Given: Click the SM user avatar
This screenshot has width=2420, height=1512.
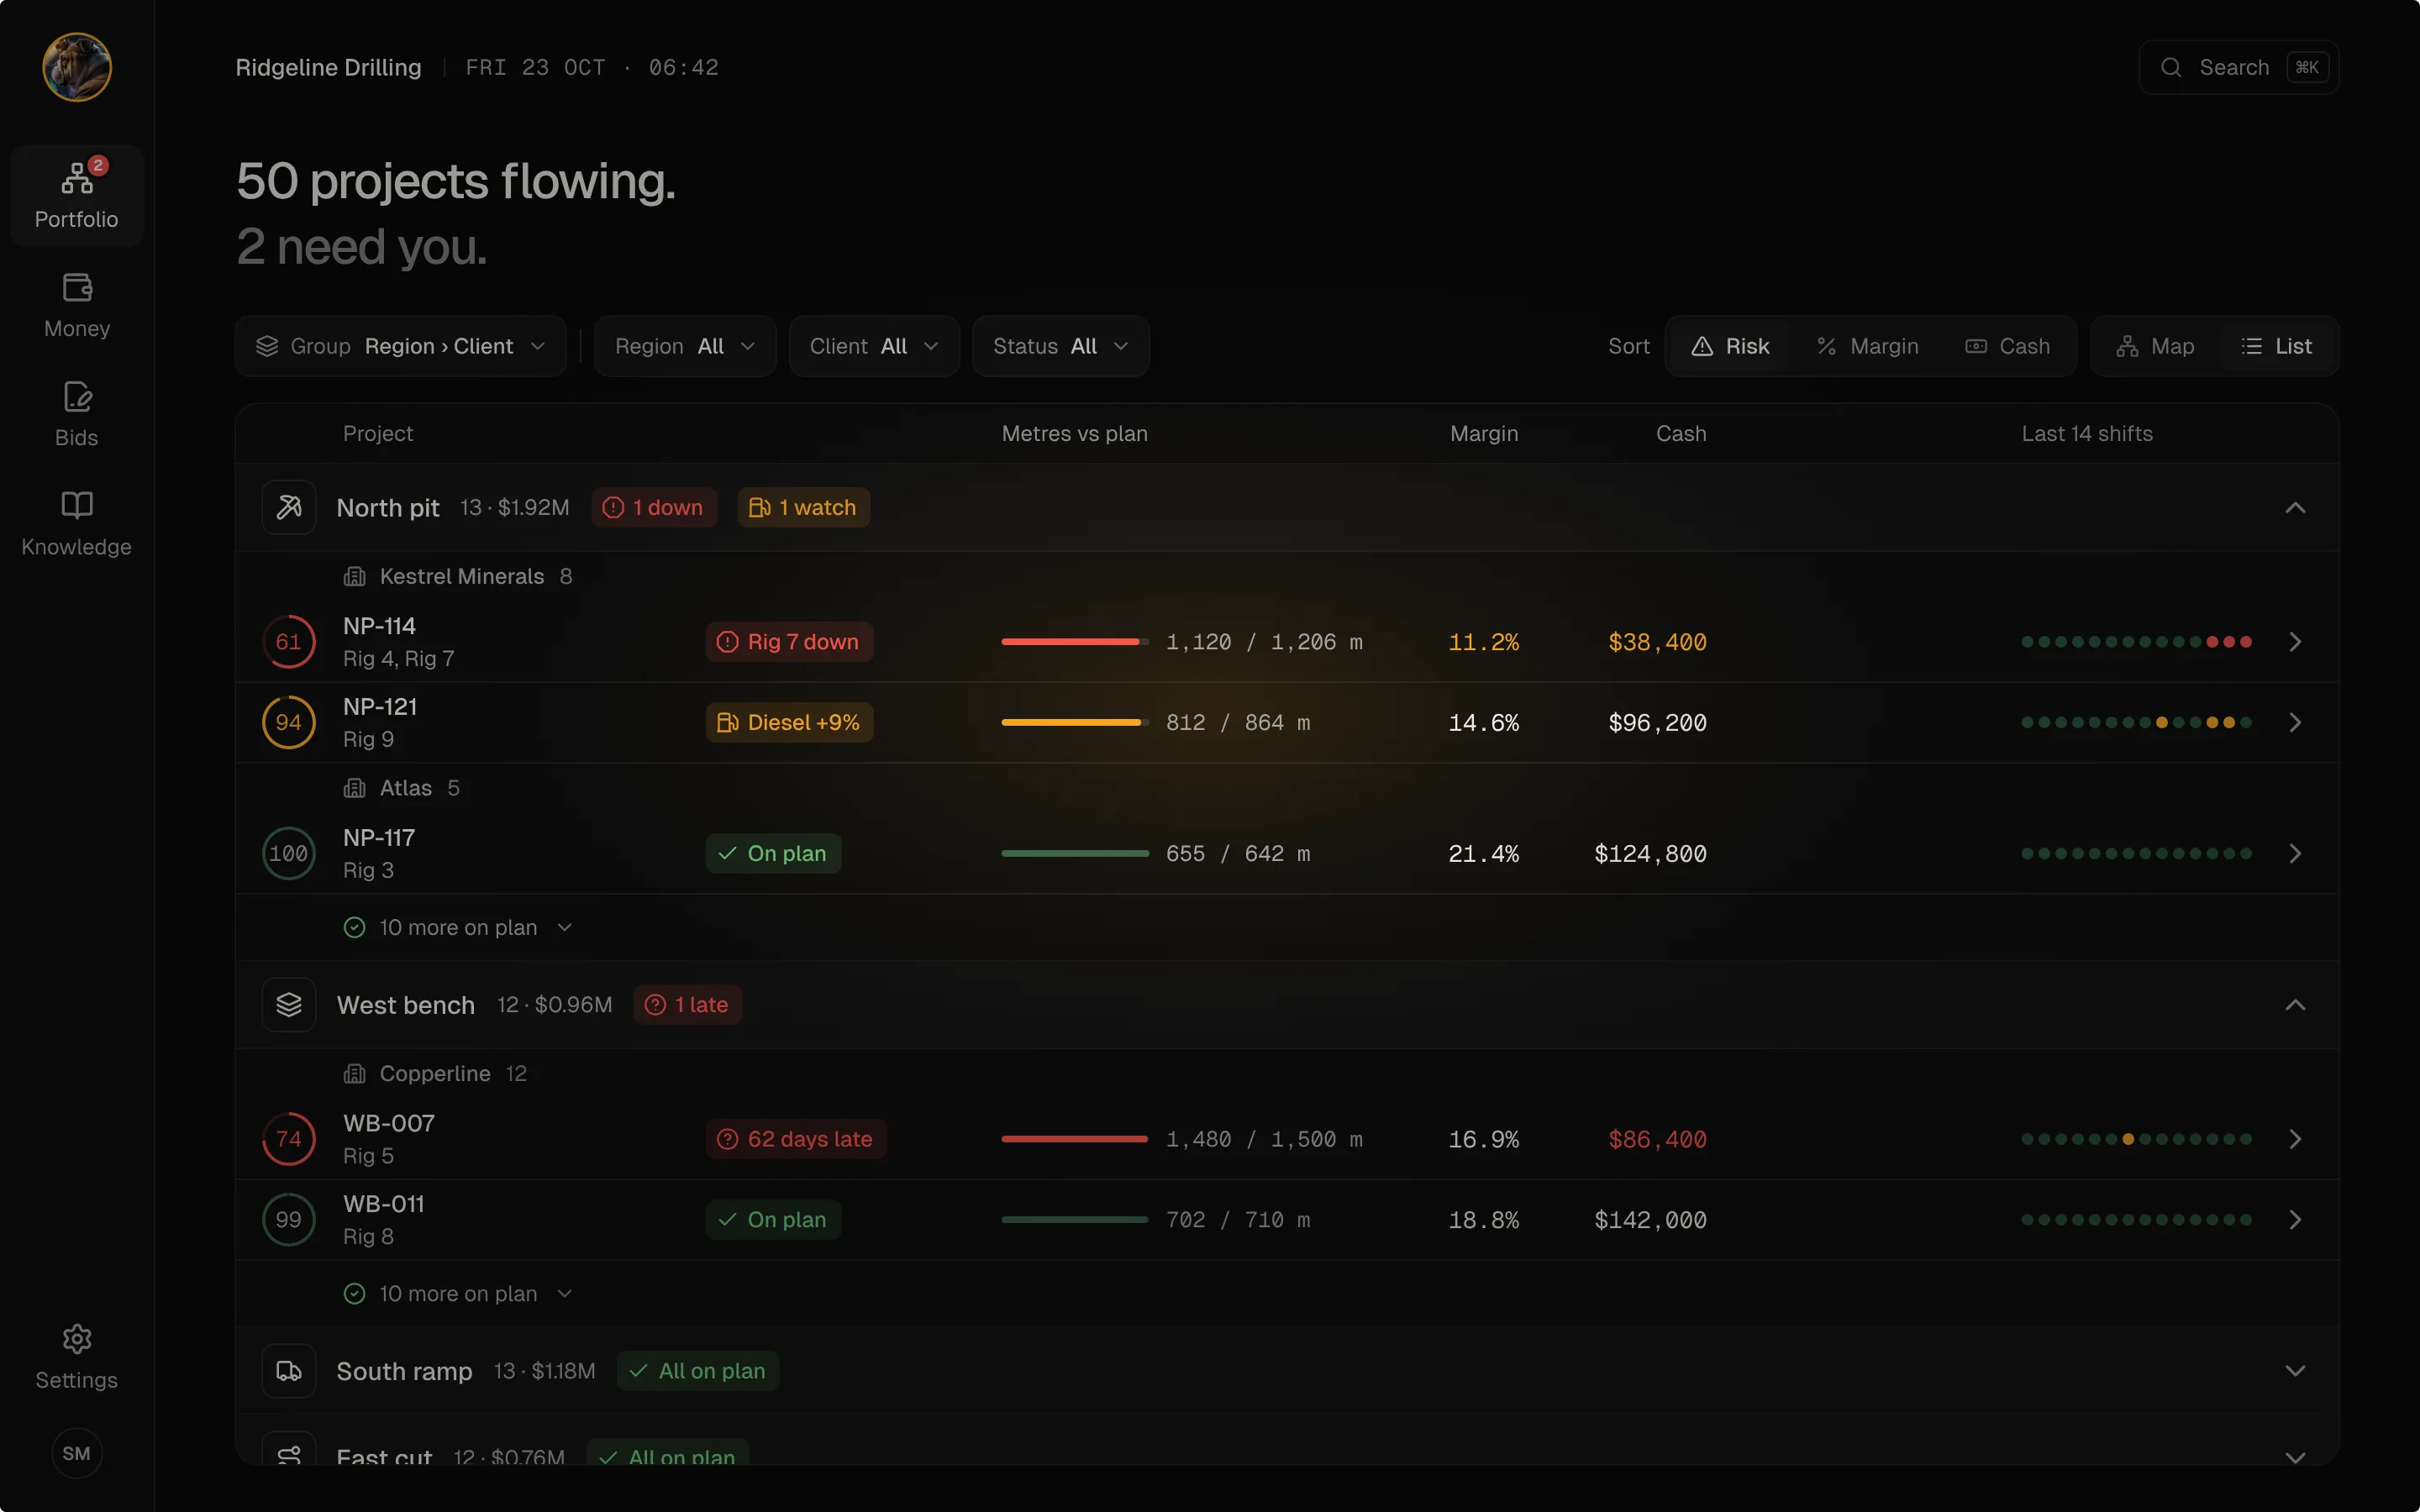Looking at the screenshot, I should tap(77, 1453).
